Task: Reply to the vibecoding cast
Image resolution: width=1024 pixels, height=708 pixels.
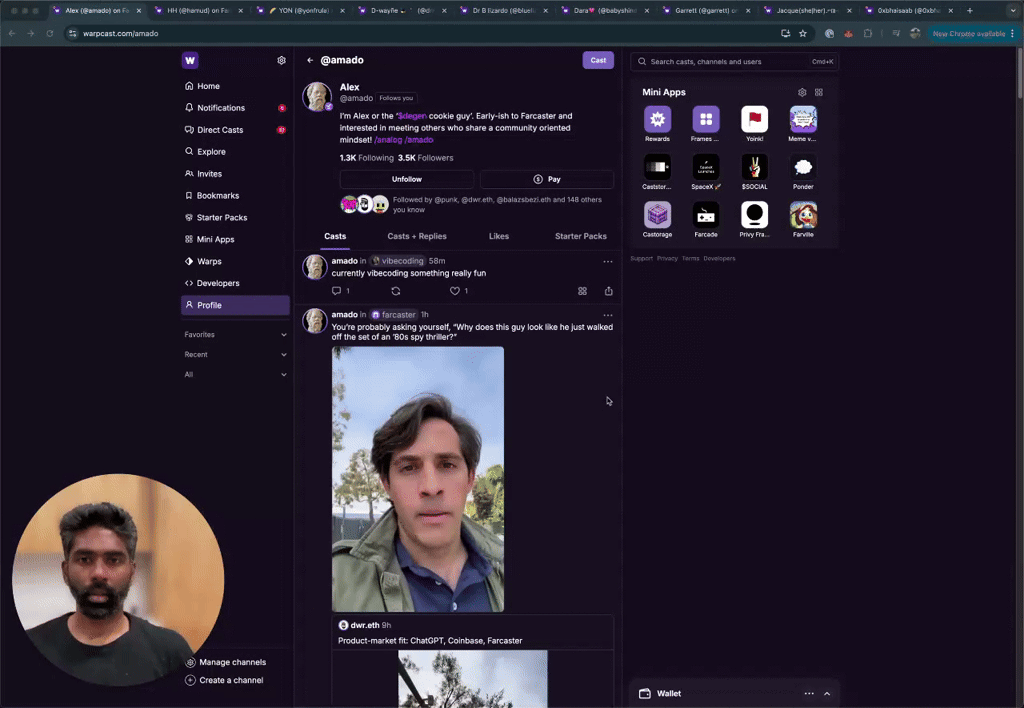Action: click(336, 291)
